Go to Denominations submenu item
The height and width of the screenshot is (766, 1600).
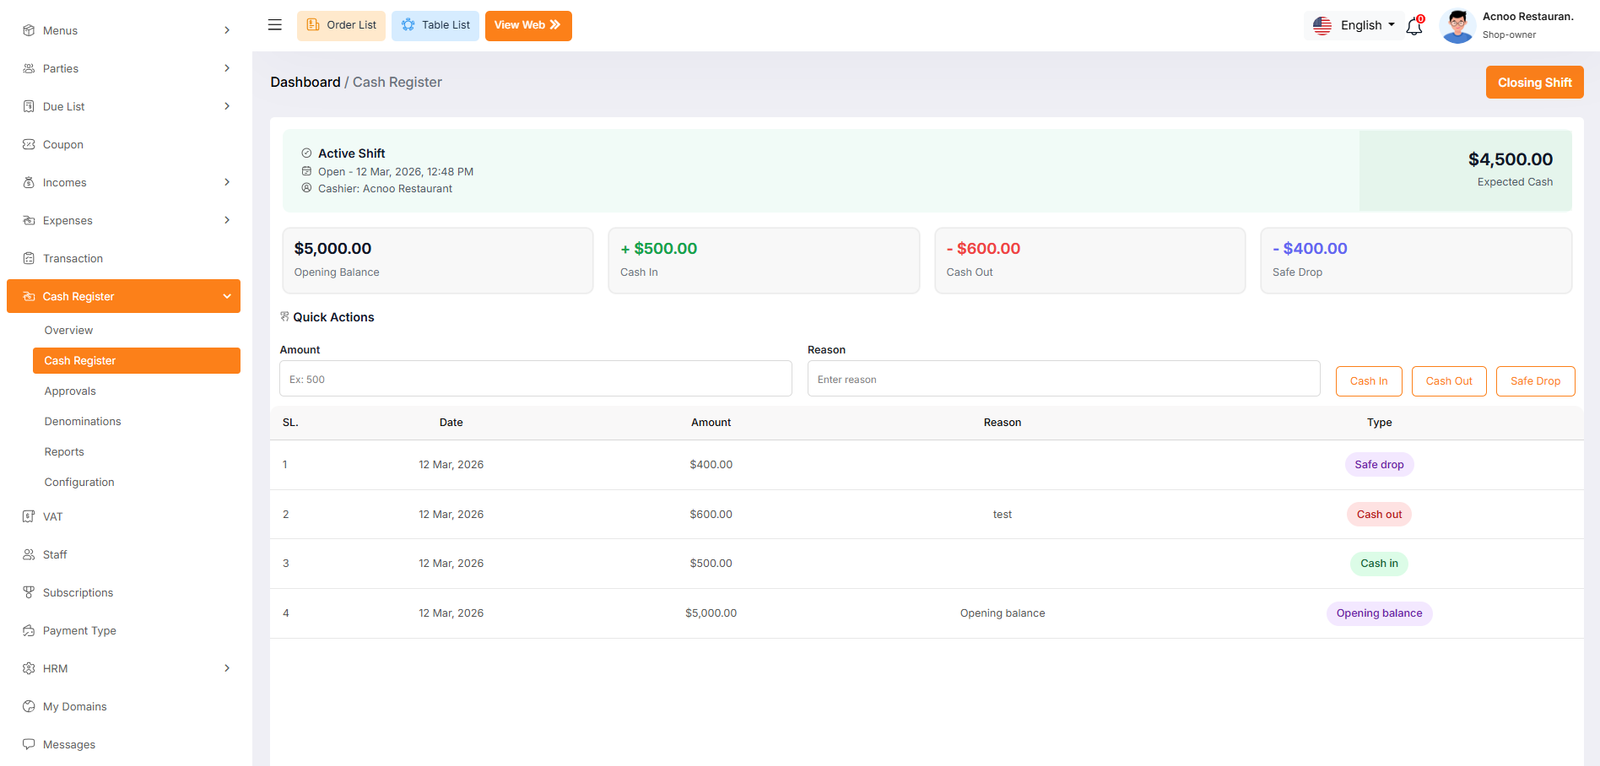pos(82,422)
